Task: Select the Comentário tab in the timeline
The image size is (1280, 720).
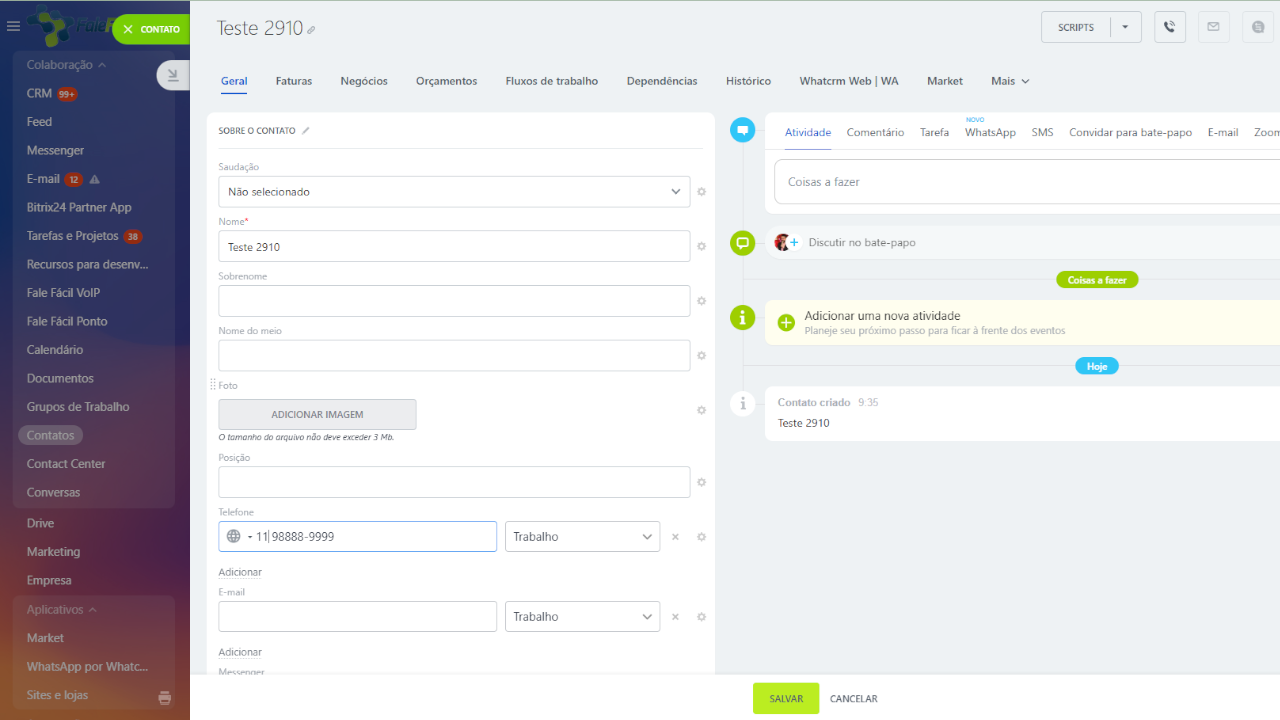Action: click(x=875, y=132)
